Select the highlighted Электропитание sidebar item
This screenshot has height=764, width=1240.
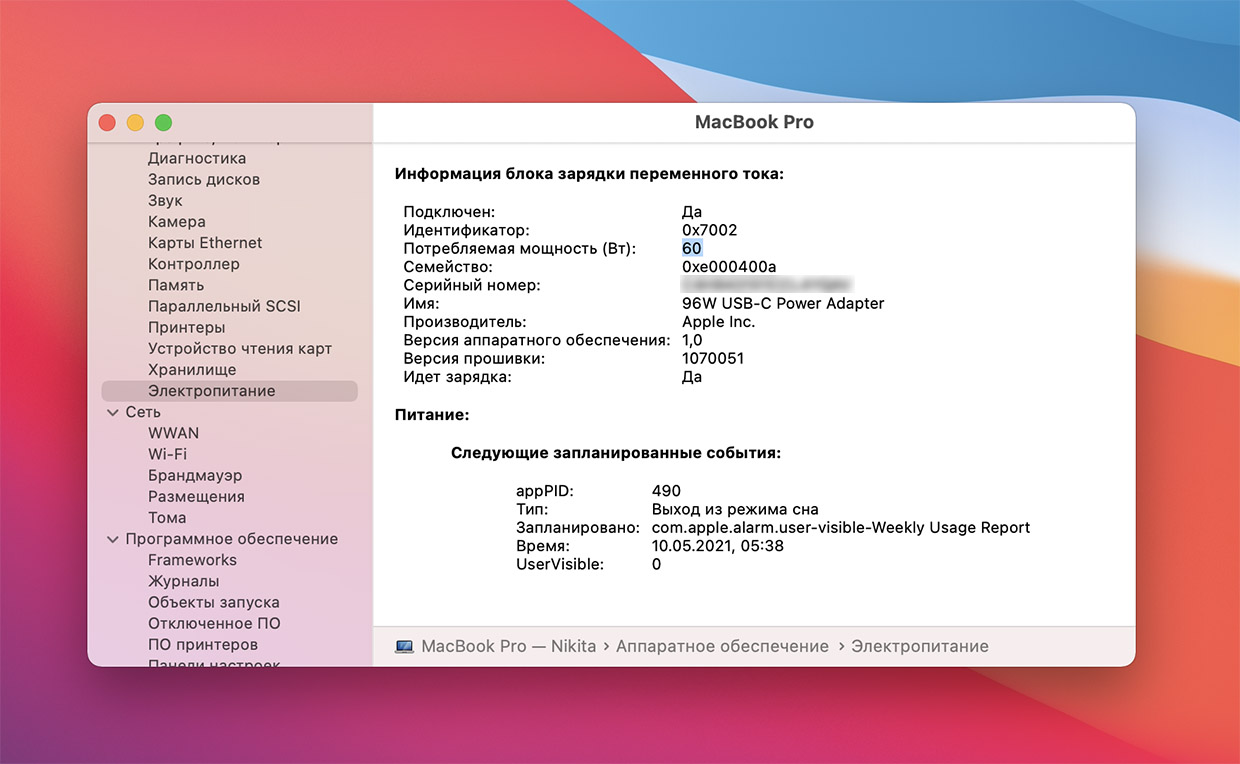229,391
